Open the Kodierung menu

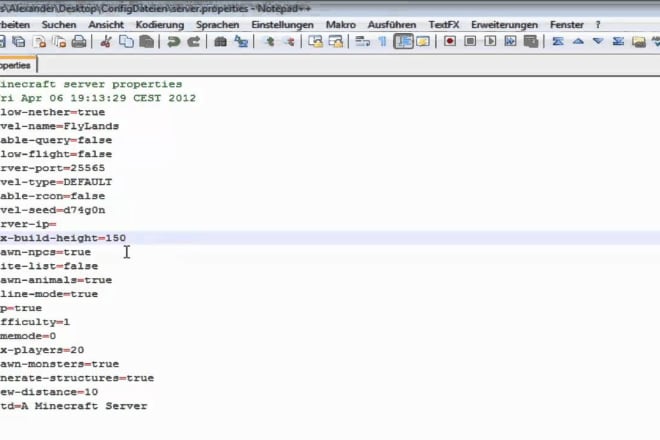tap(160, 25)
